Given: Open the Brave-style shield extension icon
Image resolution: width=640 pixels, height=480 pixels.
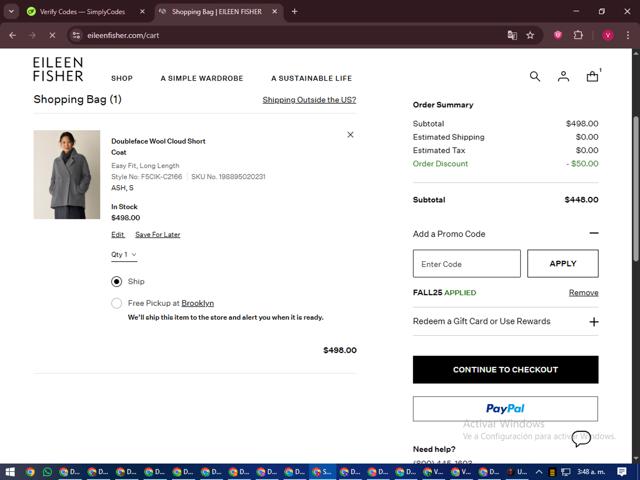Looking at the screenshot, I should tap(558, 36).
